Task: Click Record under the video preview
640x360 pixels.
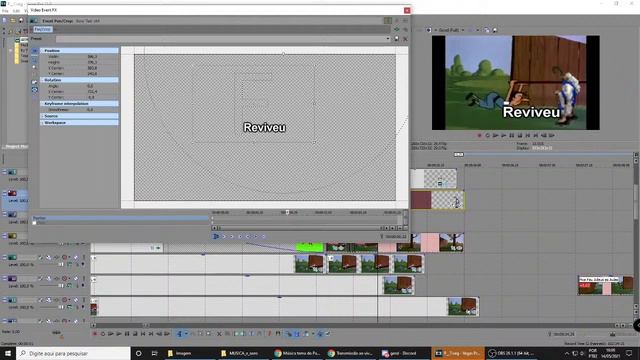Action: 480,136
